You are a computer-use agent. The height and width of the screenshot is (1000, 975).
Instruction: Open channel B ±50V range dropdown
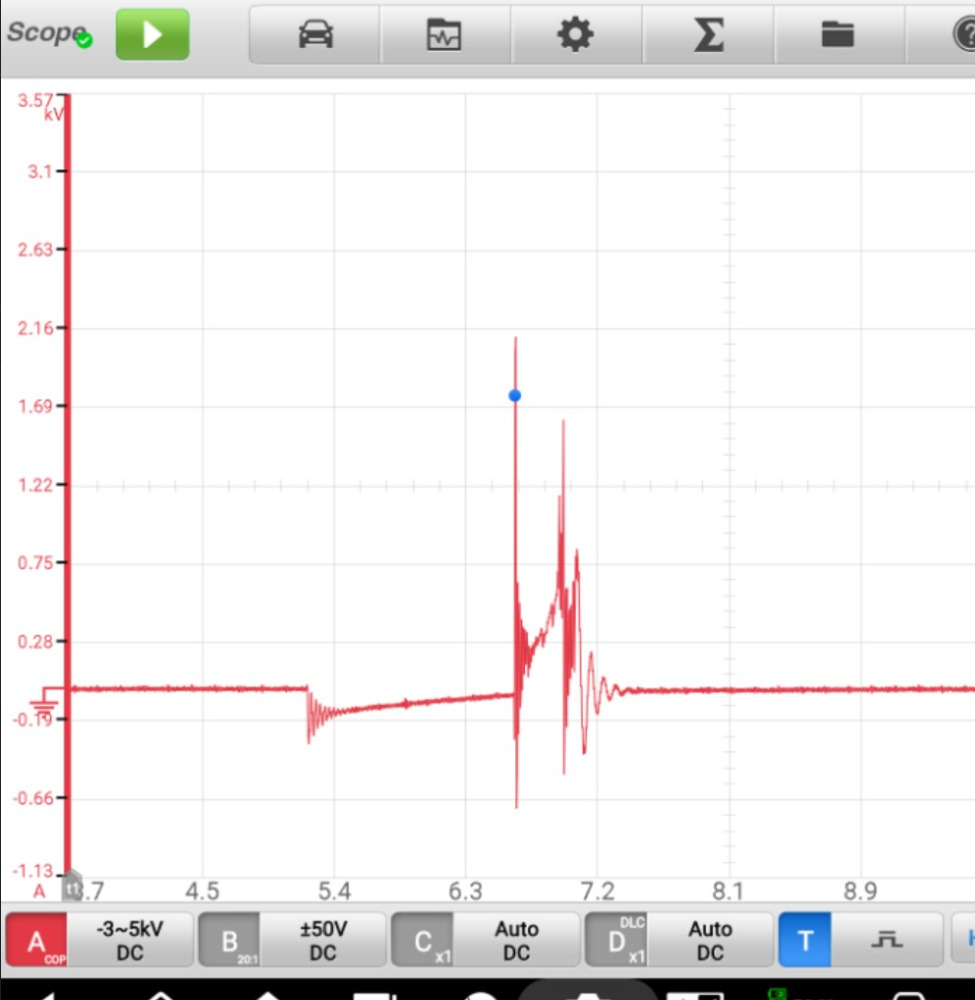tap(323, 940)
